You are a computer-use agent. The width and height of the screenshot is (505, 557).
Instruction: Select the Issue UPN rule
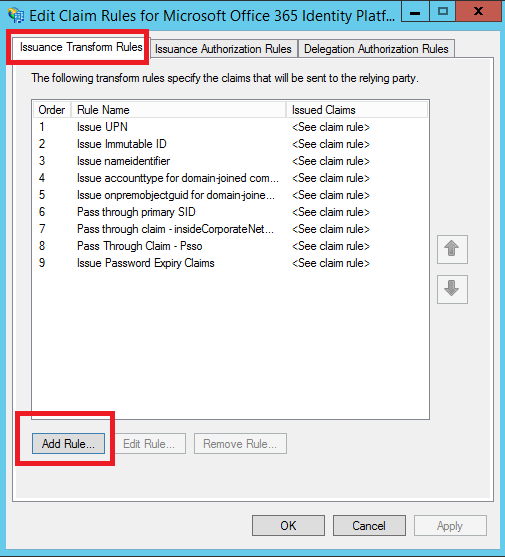click(230, 127)
